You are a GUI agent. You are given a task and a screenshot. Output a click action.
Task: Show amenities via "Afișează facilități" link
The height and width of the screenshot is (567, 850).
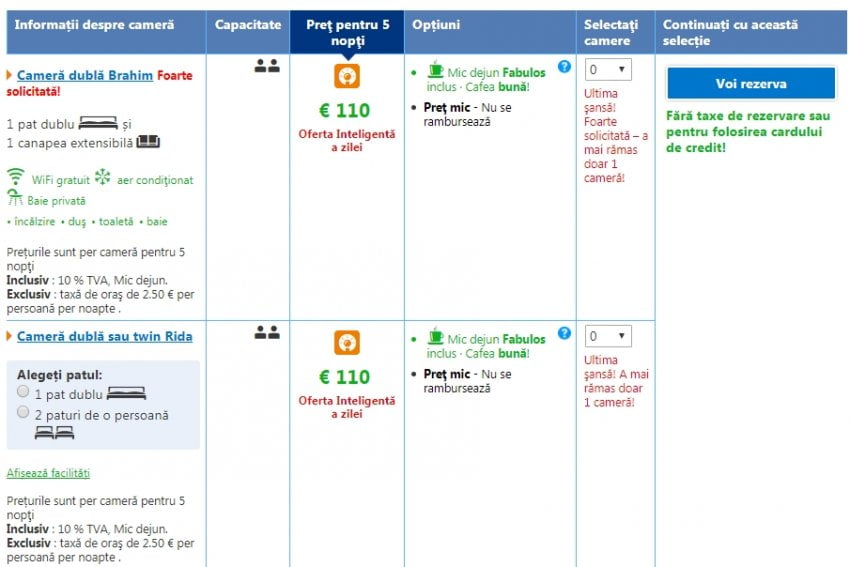point(48,473)
